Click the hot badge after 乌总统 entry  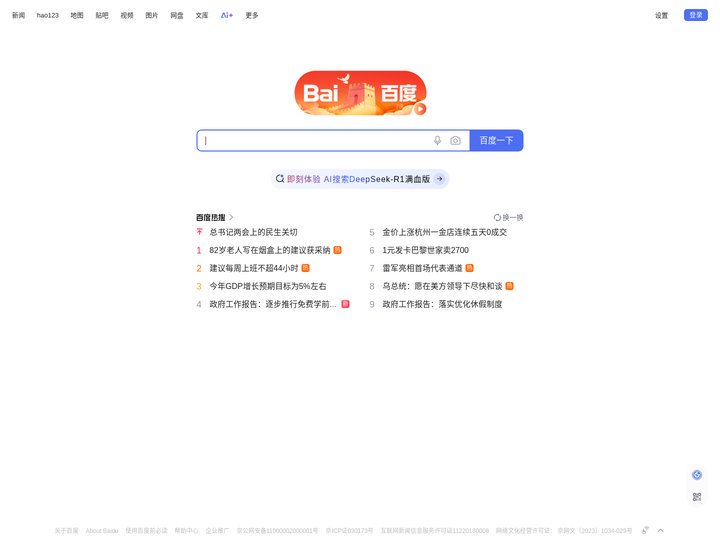tap(510, 286)
